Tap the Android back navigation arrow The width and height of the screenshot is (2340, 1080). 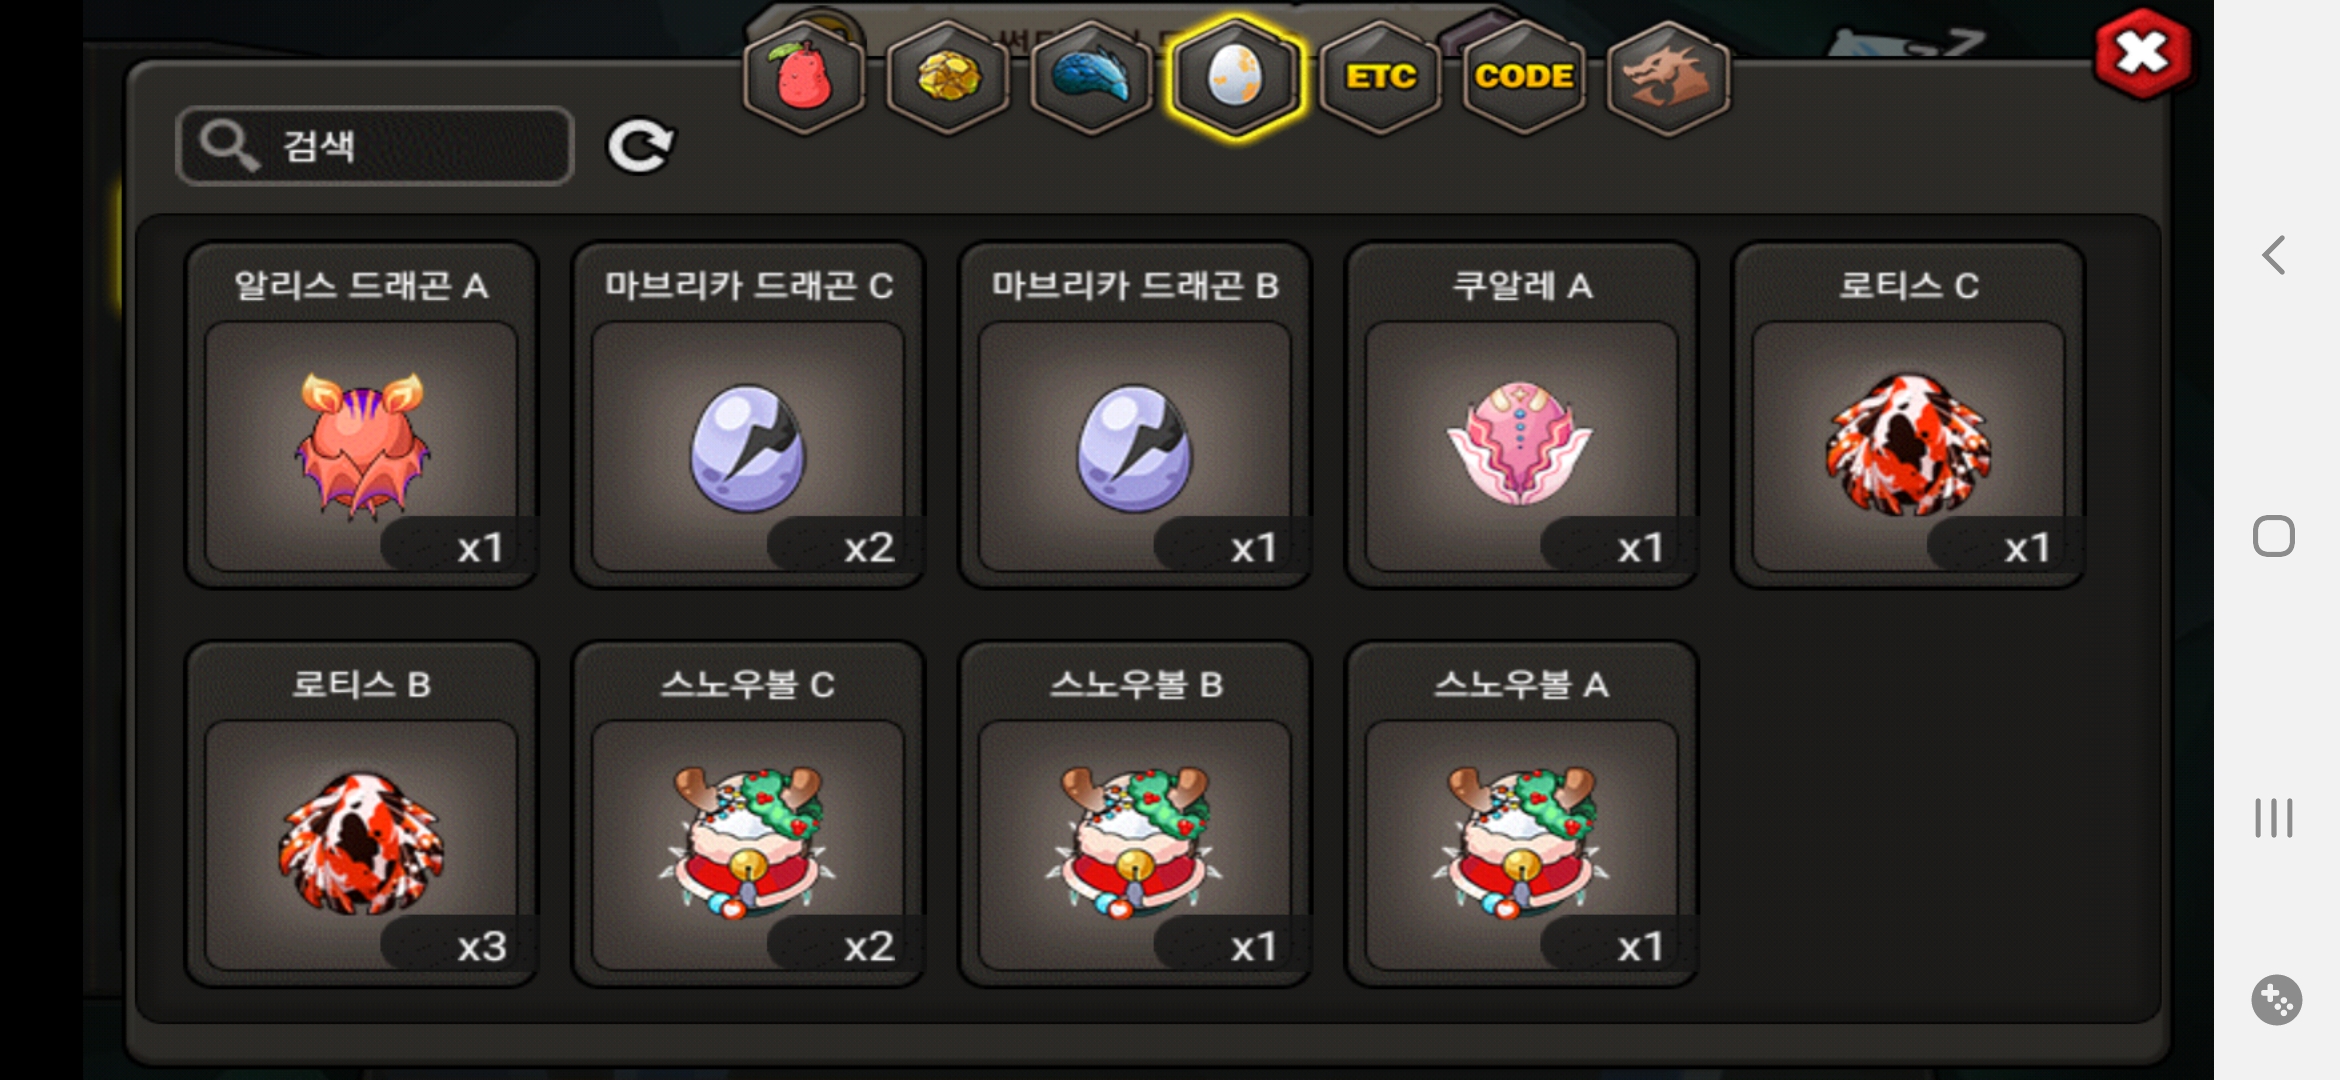2274,255
